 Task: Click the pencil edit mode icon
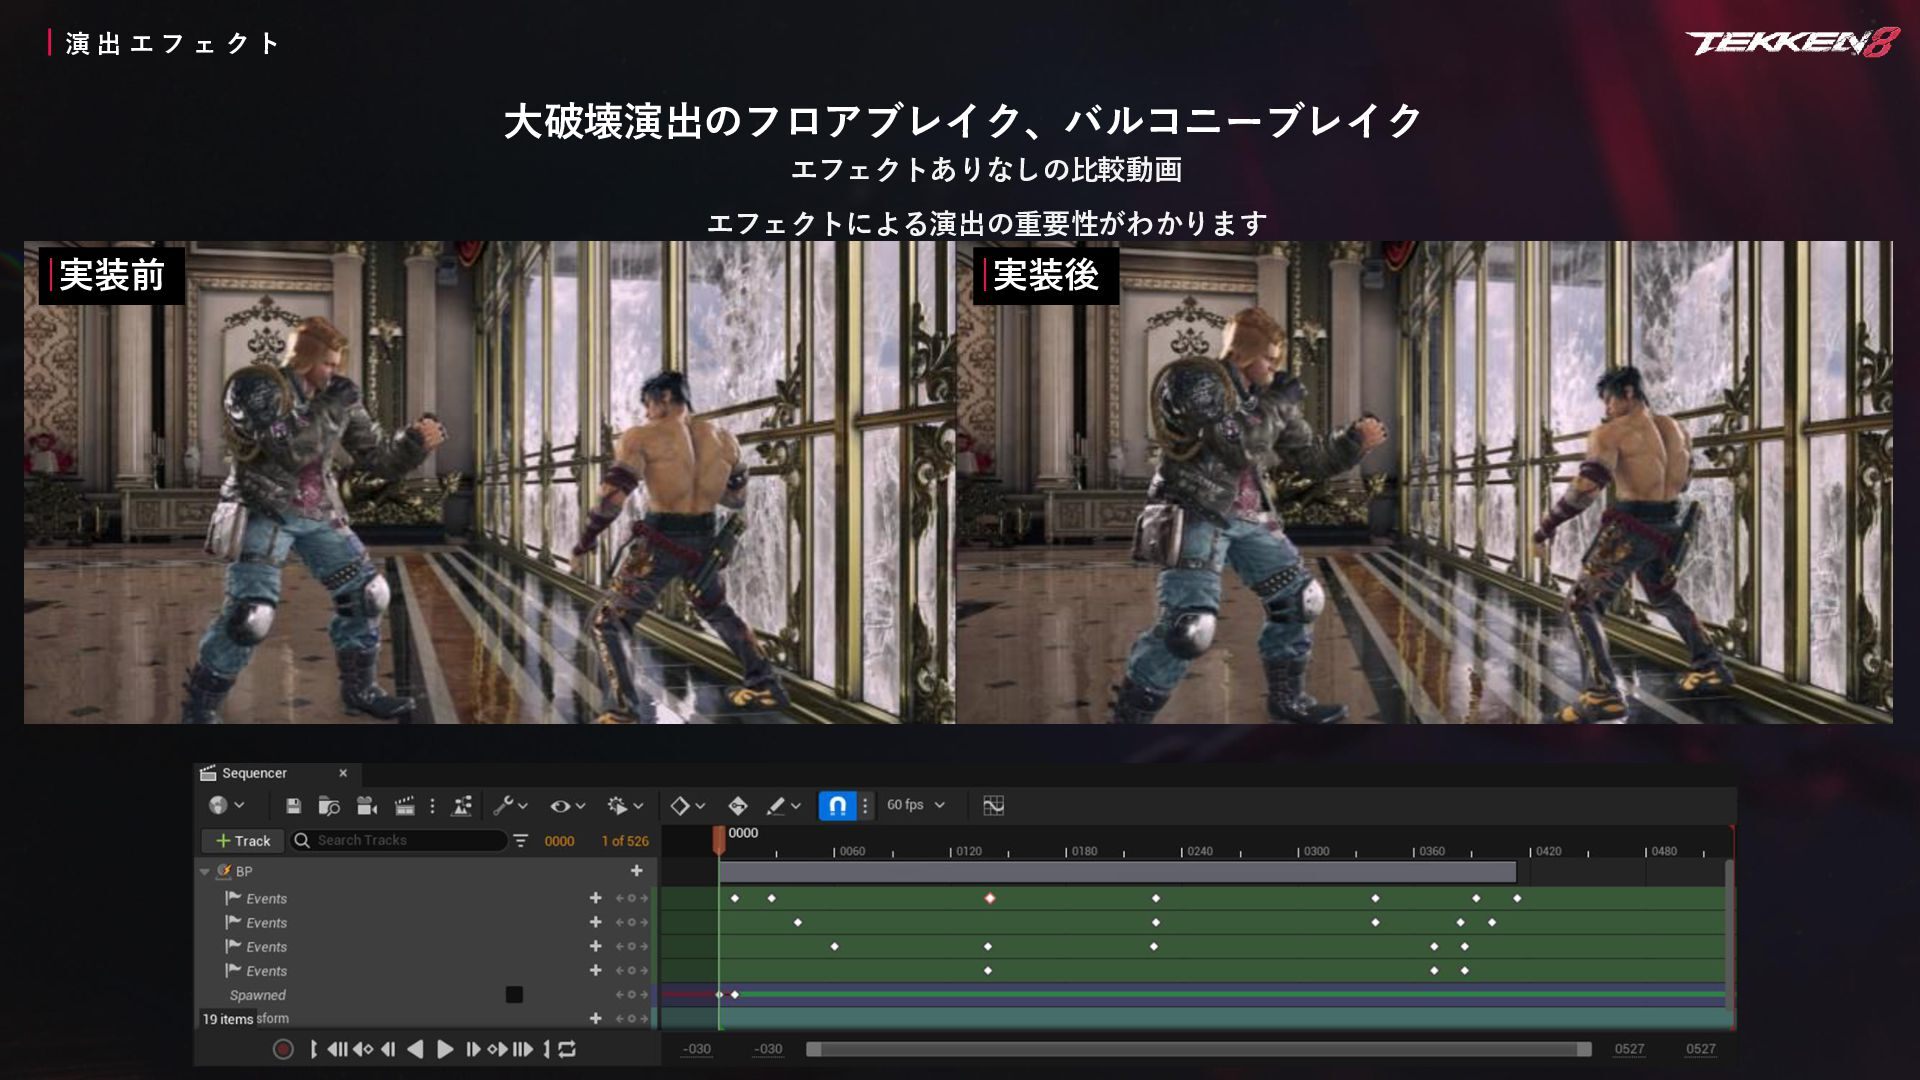click(776, 806)
